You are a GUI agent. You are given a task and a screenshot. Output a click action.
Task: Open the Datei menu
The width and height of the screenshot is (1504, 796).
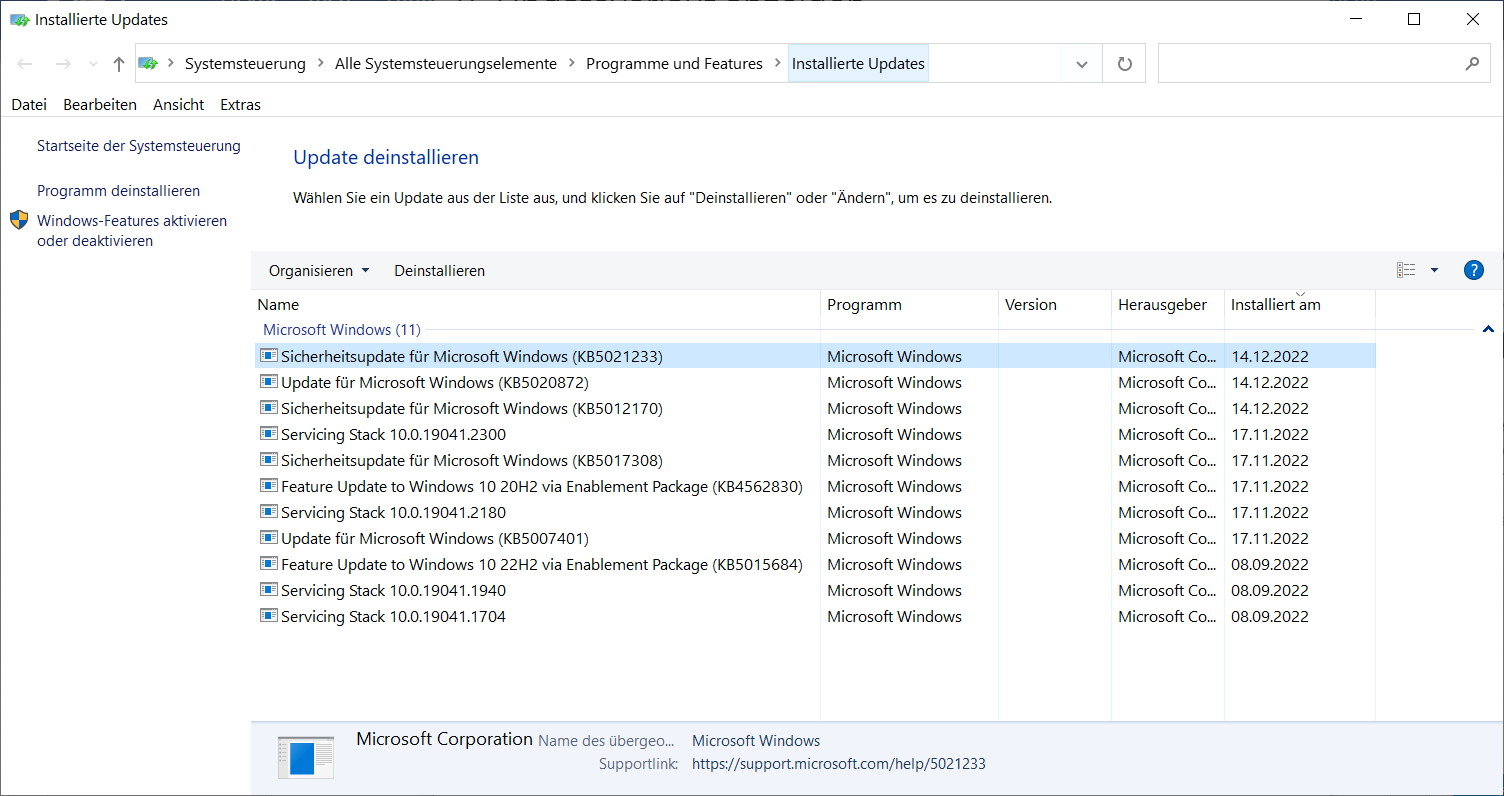29,104
